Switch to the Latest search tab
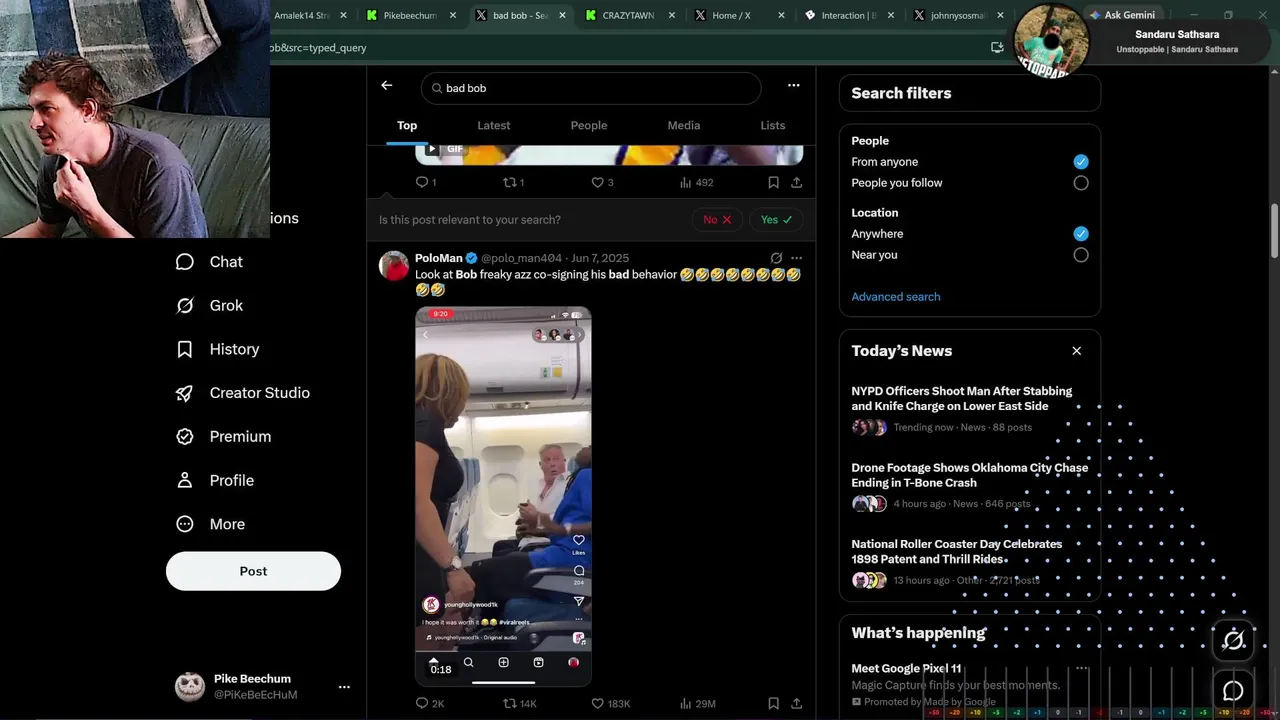 (494, 125)
